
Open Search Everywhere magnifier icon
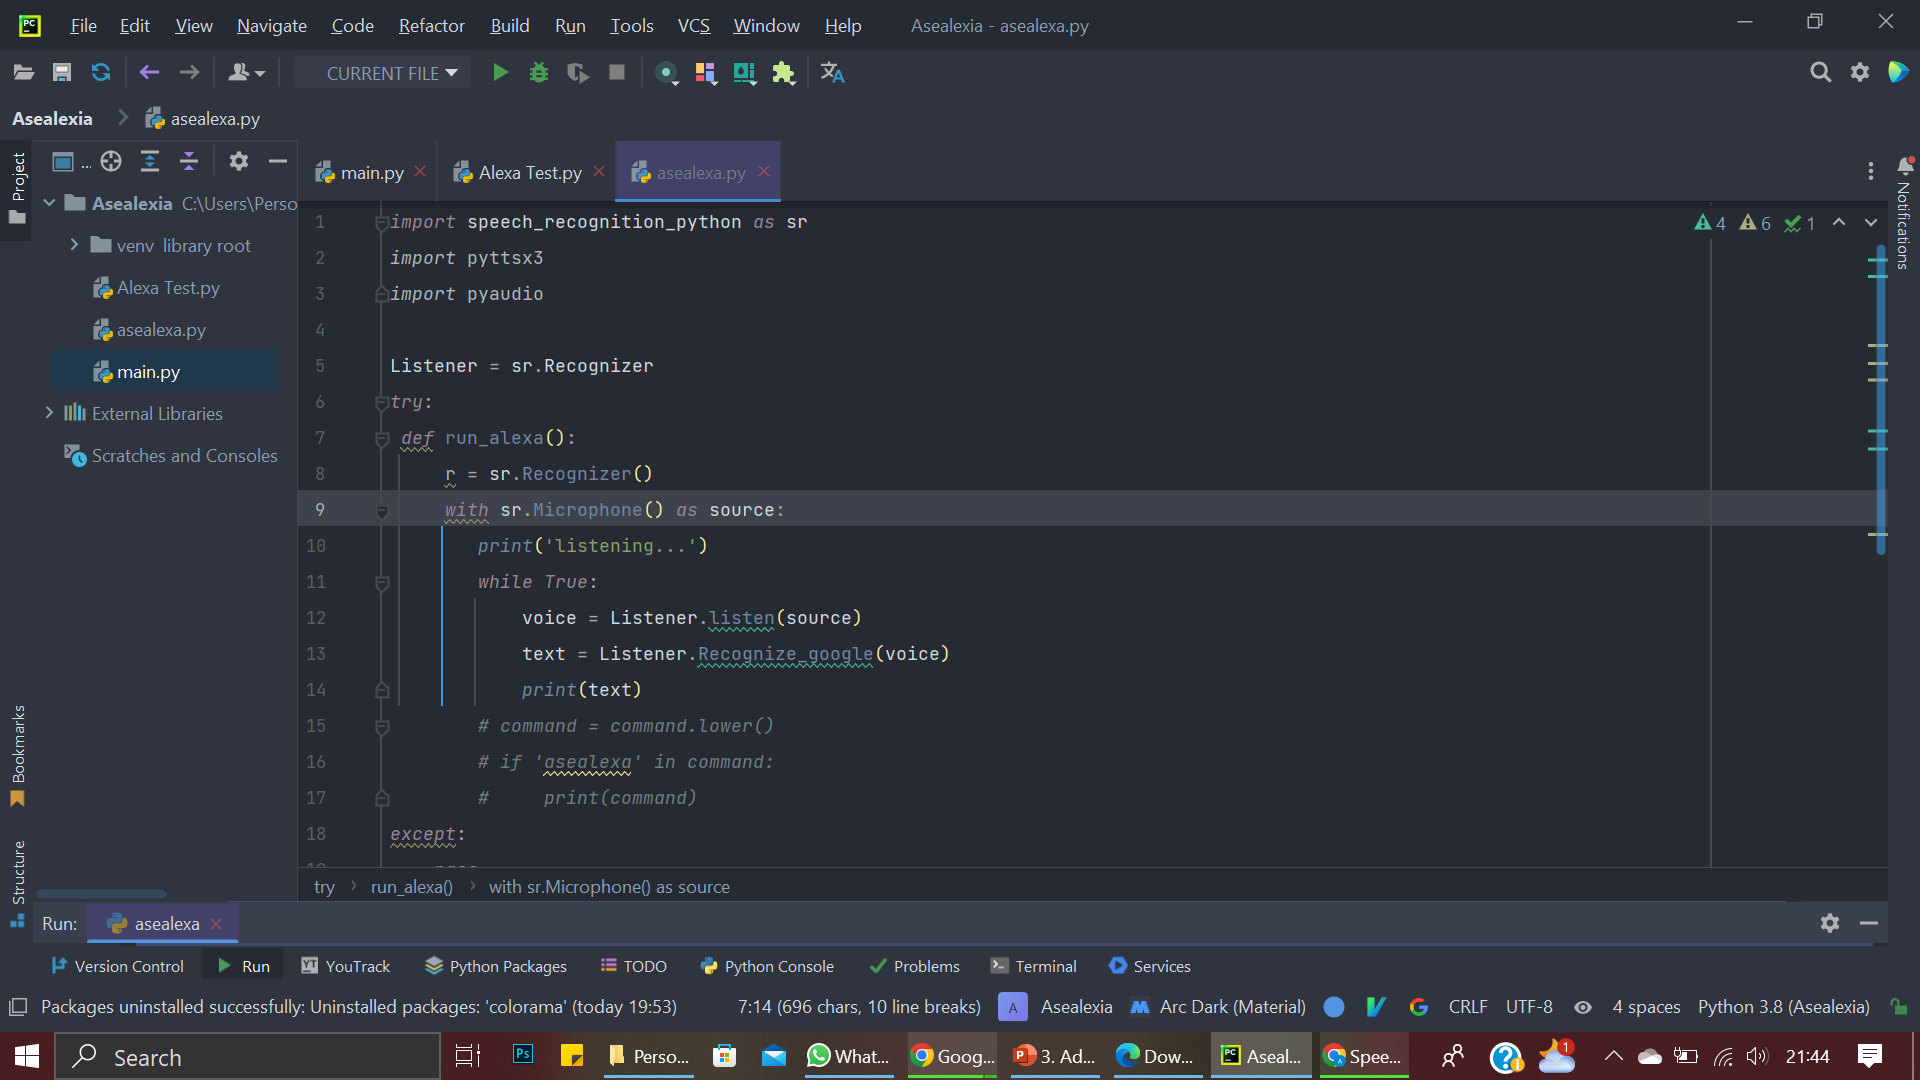[x=1820, y=73]
